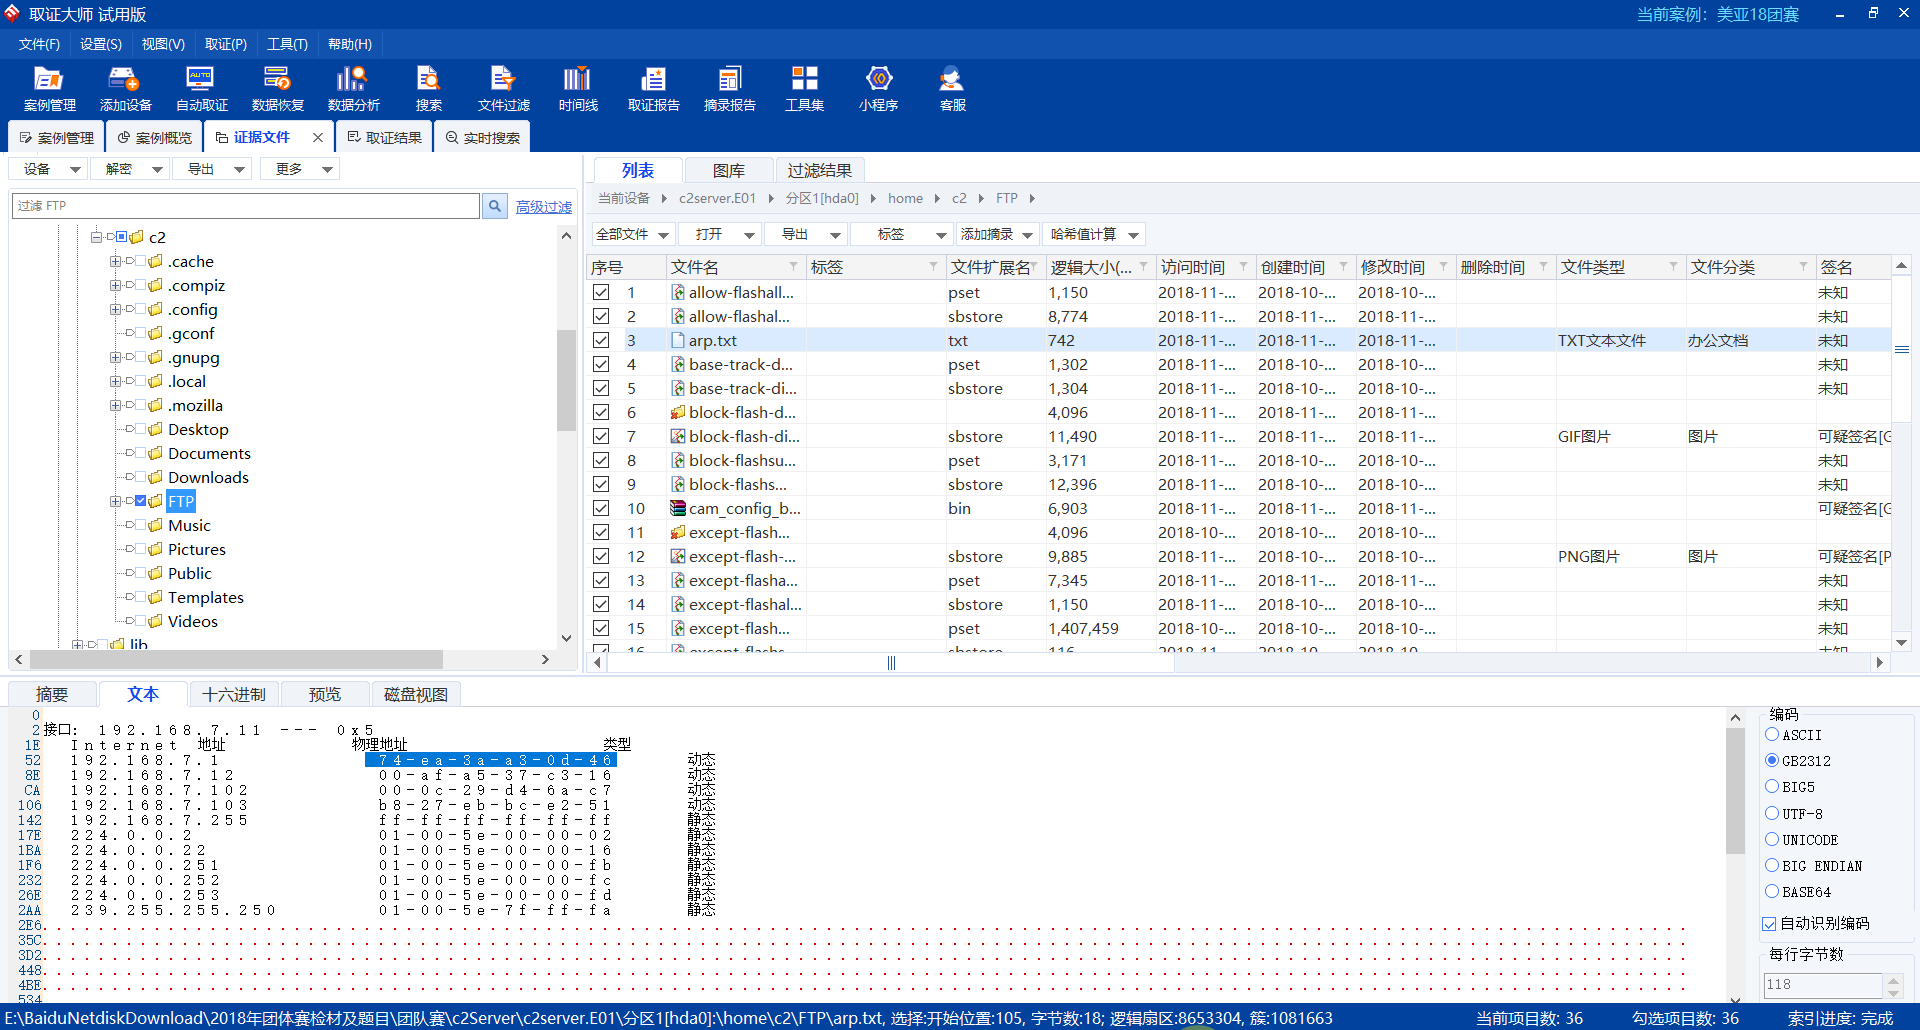Start 自动取证 from the toolbar
The image size is (1920, 1030).
point(201,88)
